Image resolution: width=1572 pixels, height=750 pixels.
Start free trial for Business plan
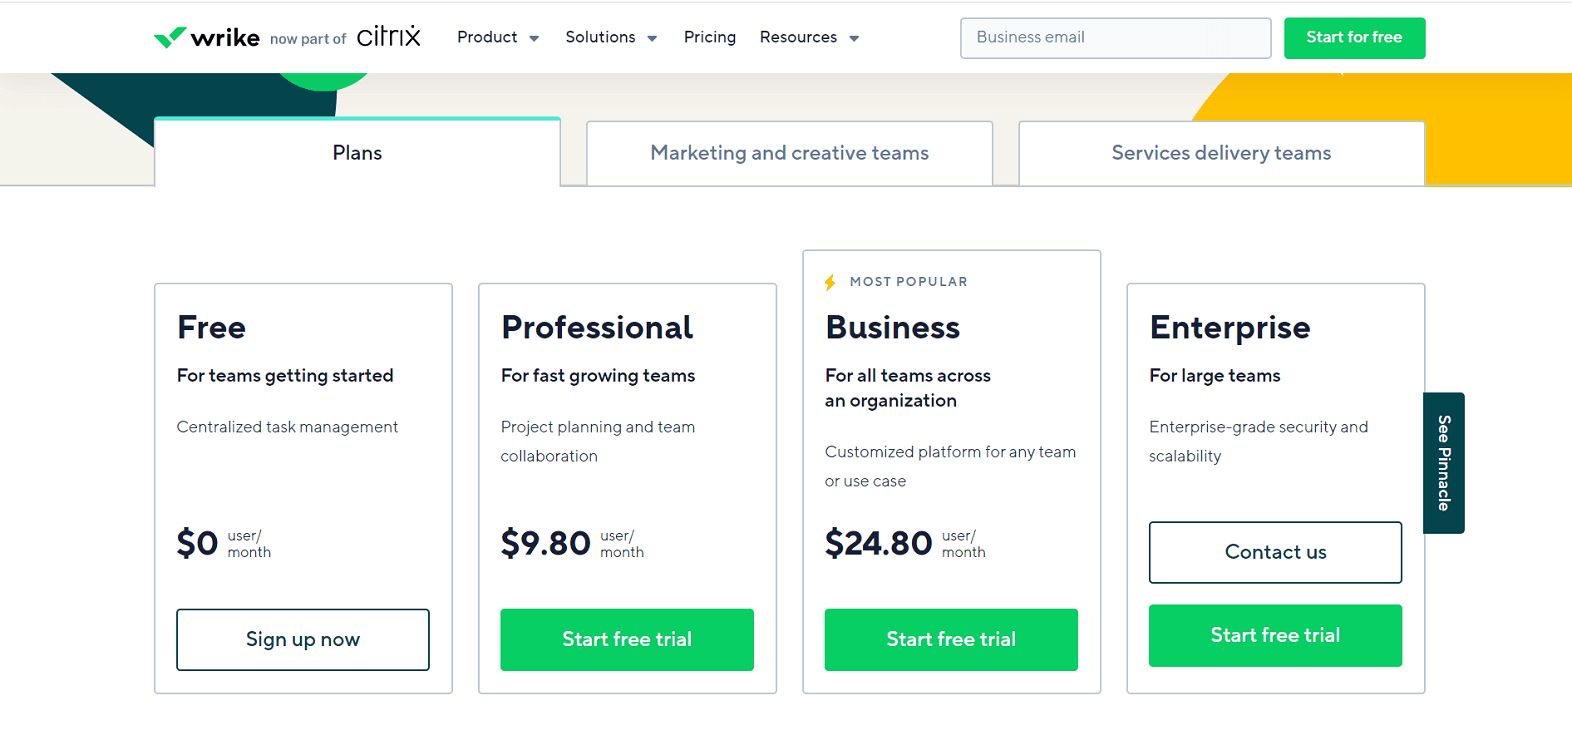click(x=951, y=640)
